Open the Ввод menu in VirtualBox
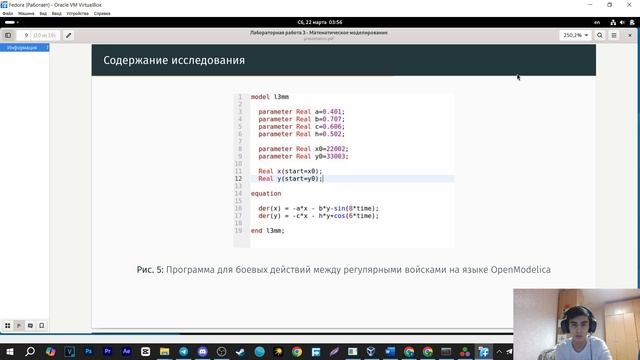Image resolution: width=640 pixels, height=360 pixels. pyautogui.click(x=56, y=13)
